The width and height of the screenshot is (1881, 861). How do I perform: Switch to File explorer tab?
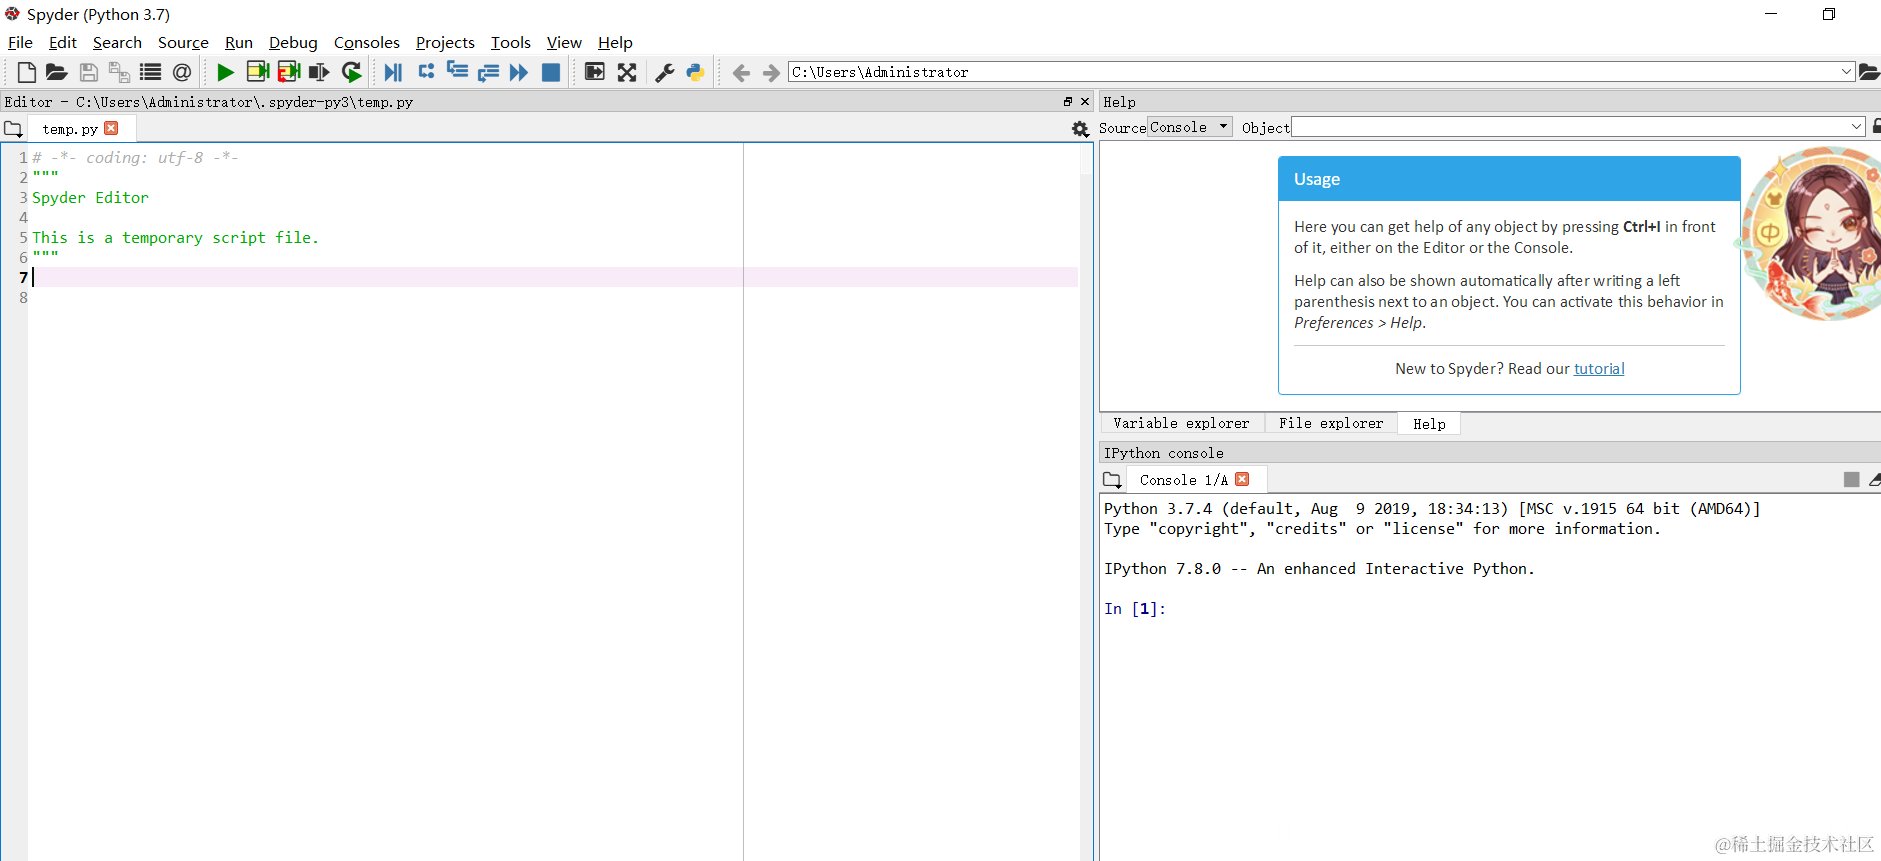coord(1331,423)
